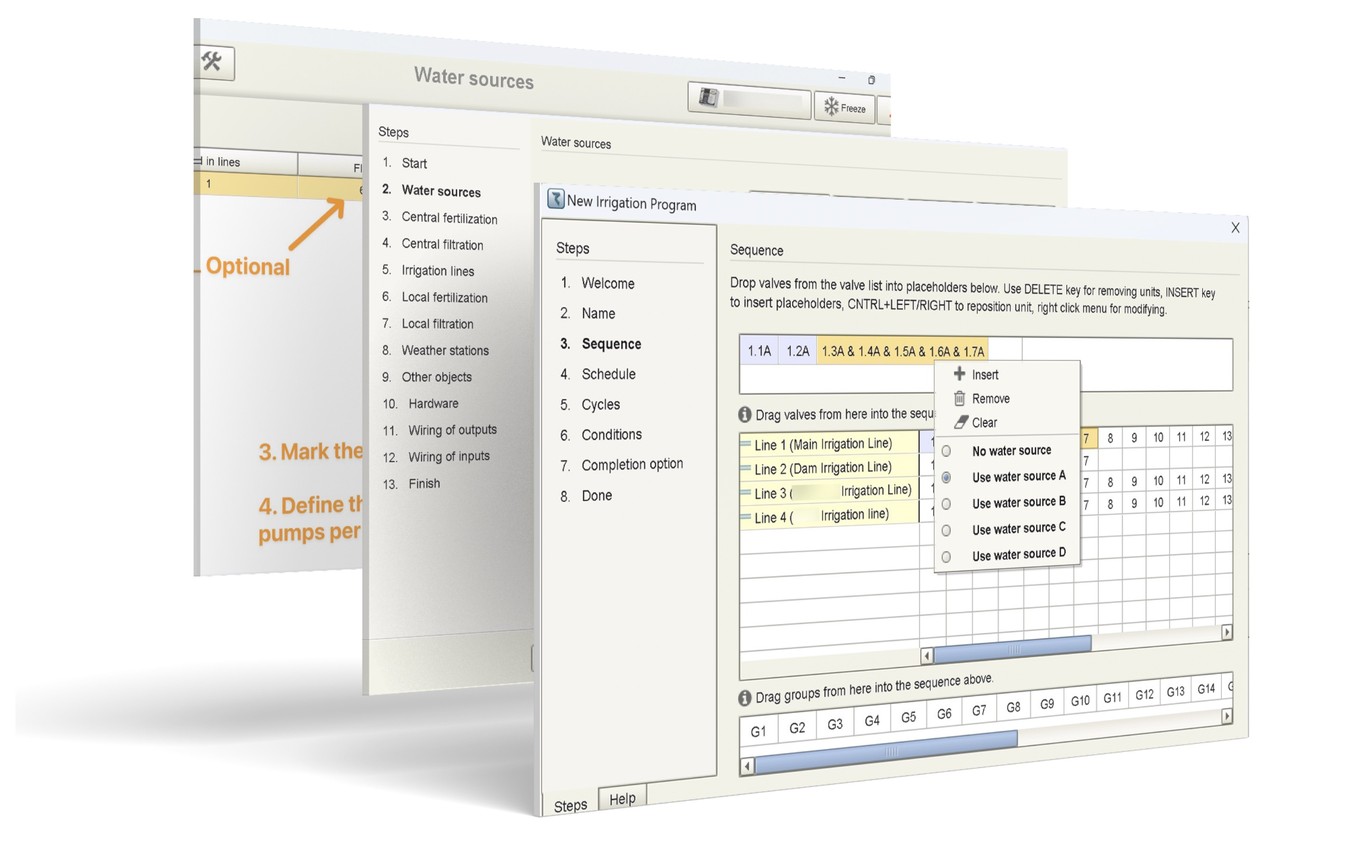Open the Cycles step
The width and height of the screenshot is (1350, 864).
pos(600,404)
